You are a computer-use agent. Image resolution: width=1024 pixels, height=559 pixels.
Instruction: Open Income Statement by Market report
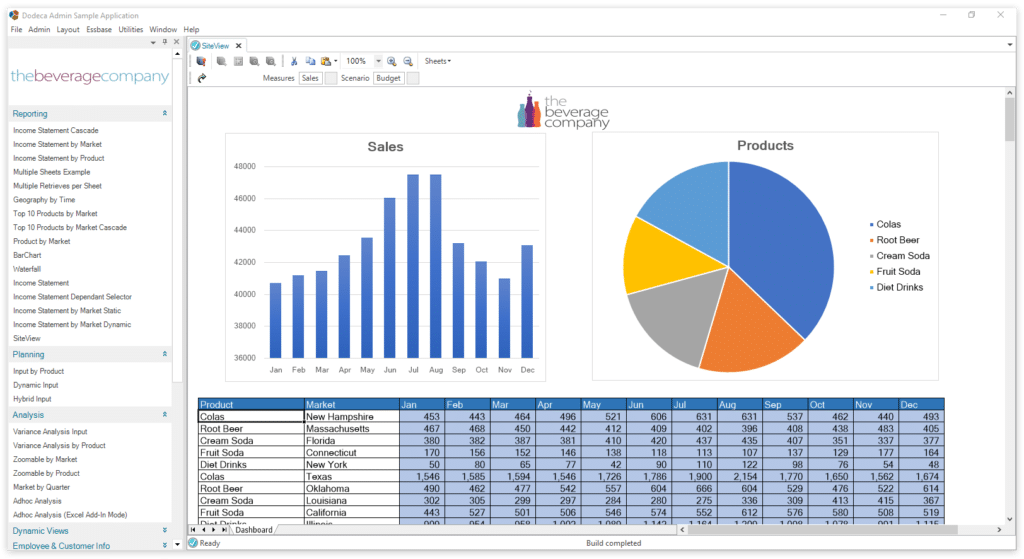pos(57,144)
